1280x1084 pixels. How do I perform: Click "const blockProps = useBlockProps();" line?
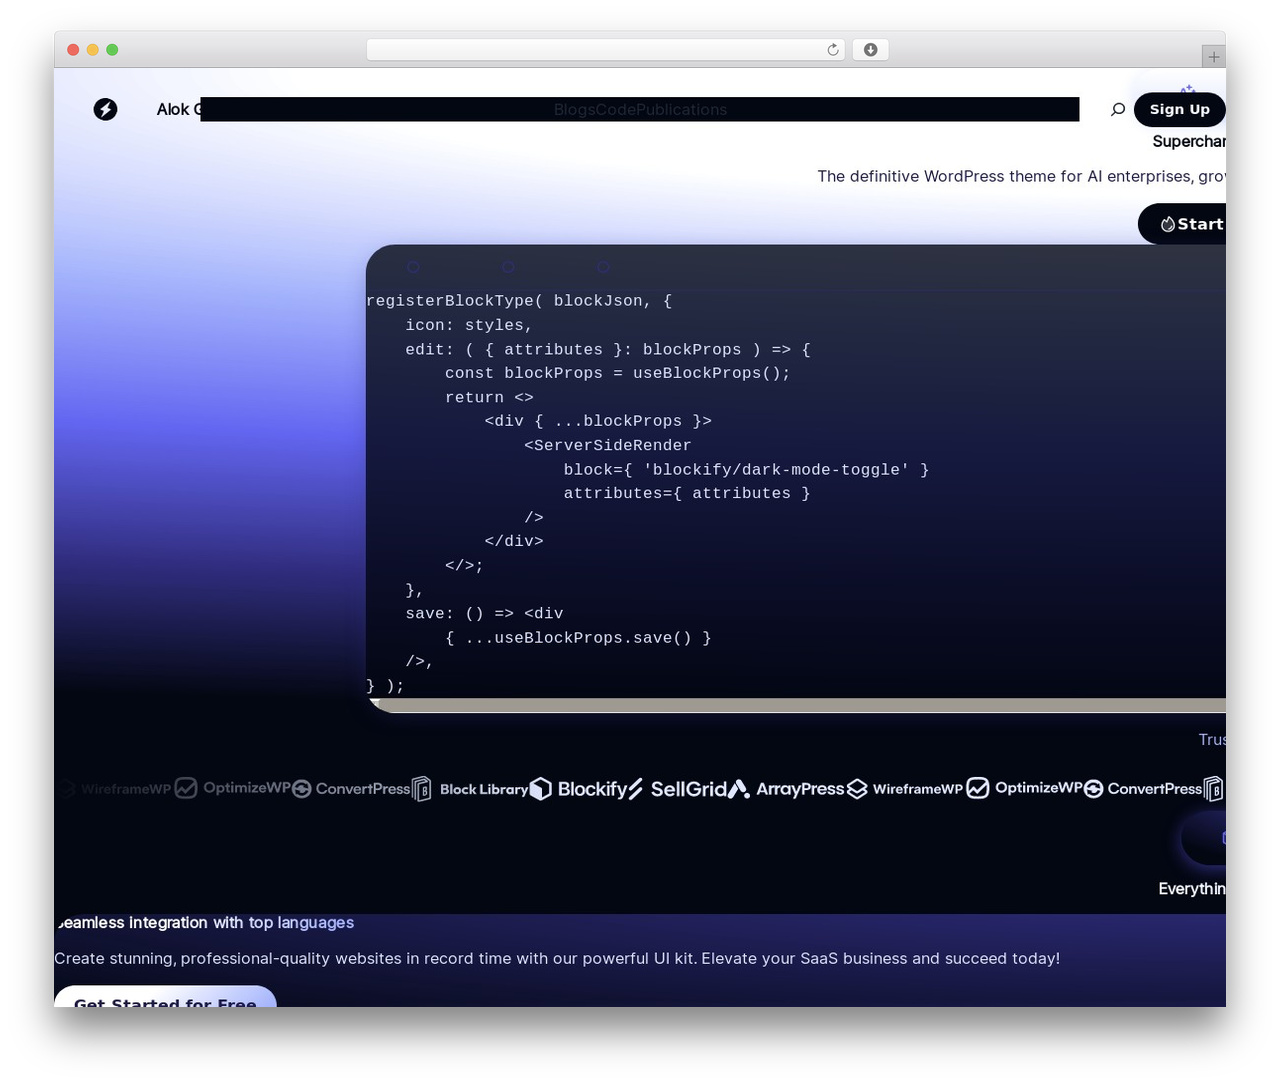point(617,373)
